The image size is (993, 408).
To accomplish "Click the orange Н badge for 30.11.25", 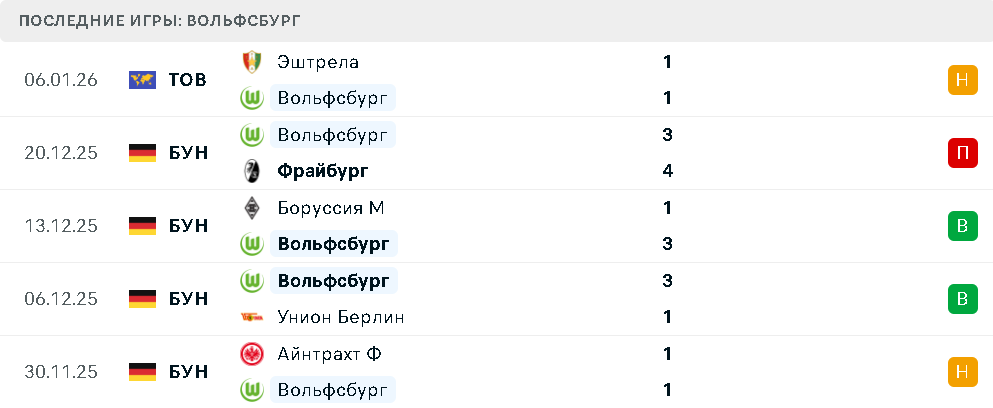I will point(962,371).
